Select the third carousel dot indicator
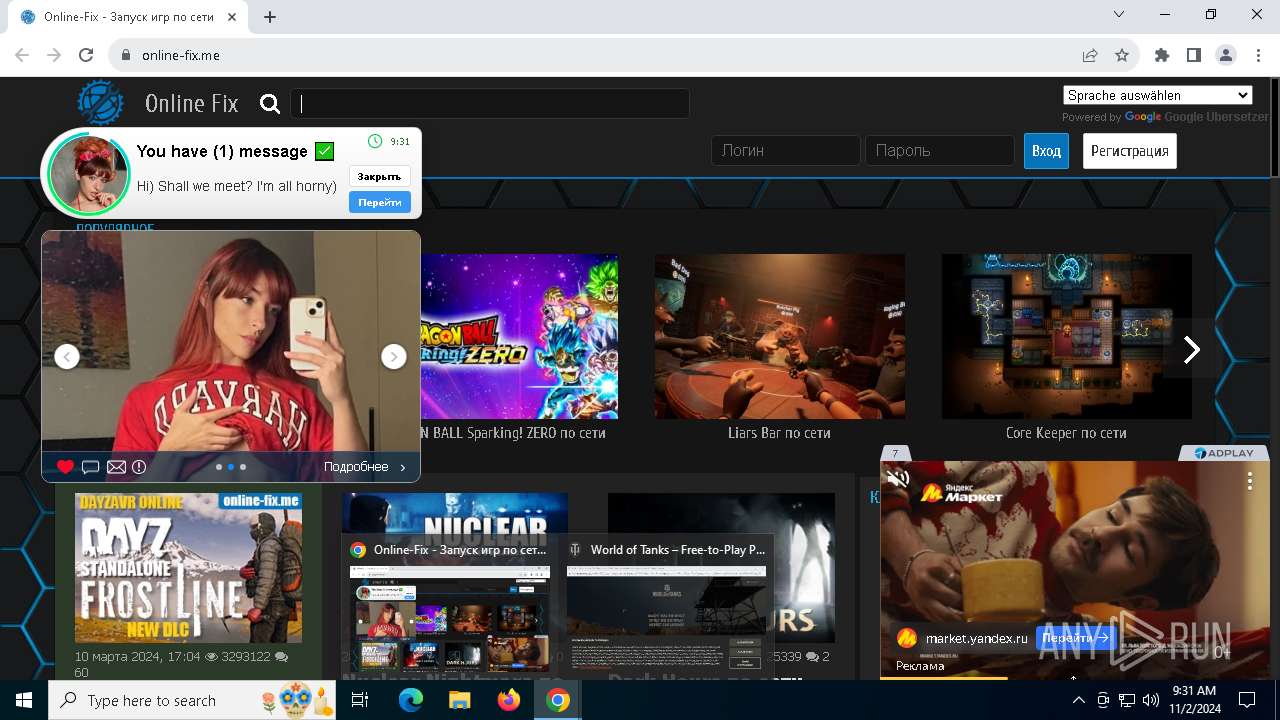This screenshot has width=1280, height=720. pos(243,467)
